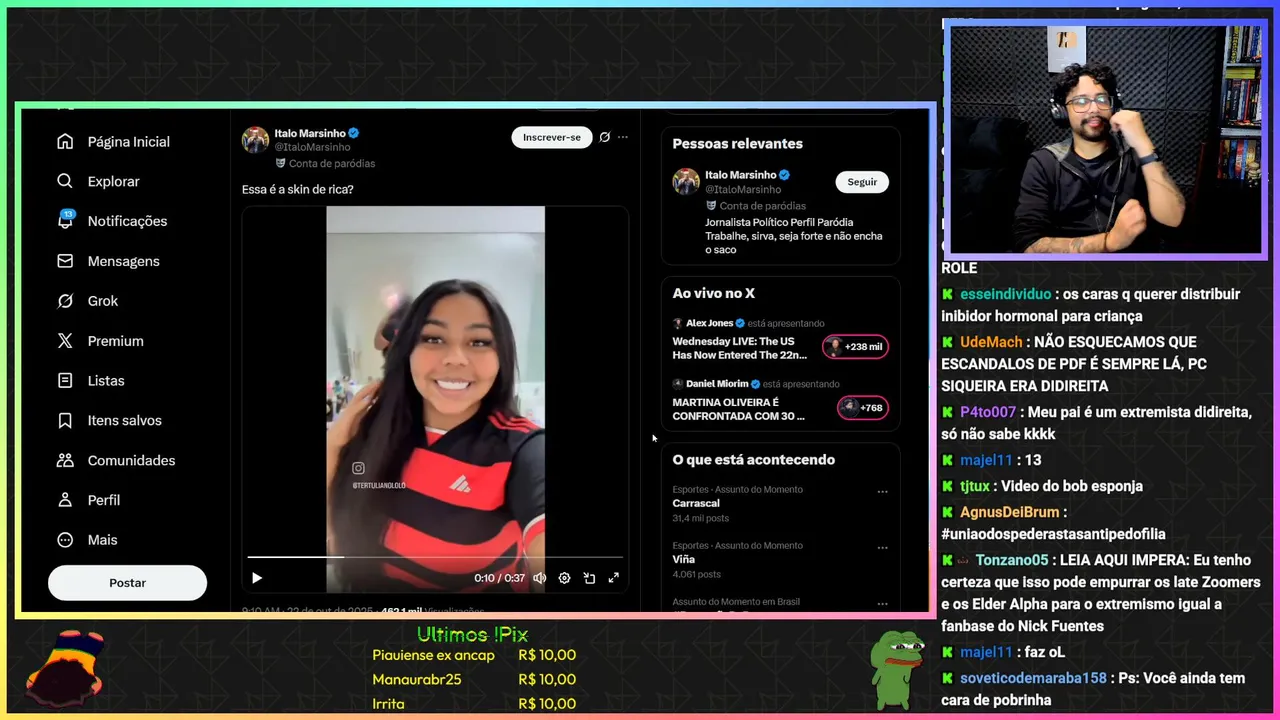Open Mais circle-dots icon
The height and width of the screenshot is (720, 1280).
[x=65, y=540]
